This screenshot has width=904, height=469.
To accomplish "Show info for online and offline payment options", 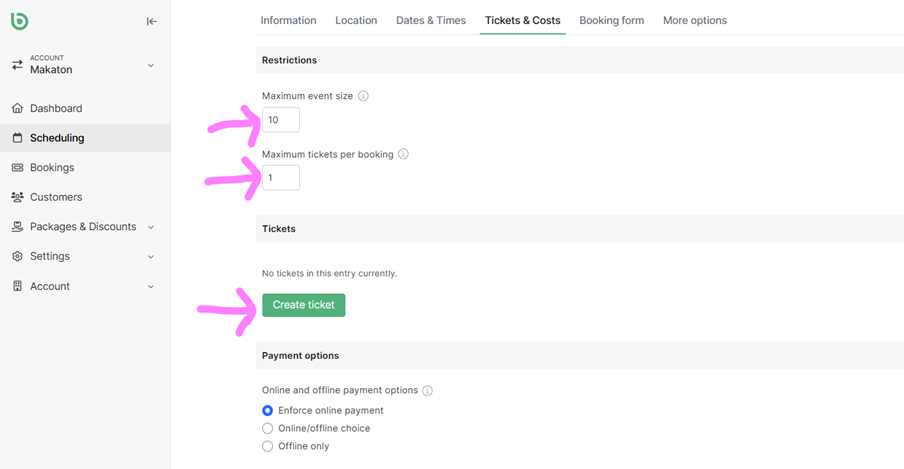I will click(x=427, y=391).
